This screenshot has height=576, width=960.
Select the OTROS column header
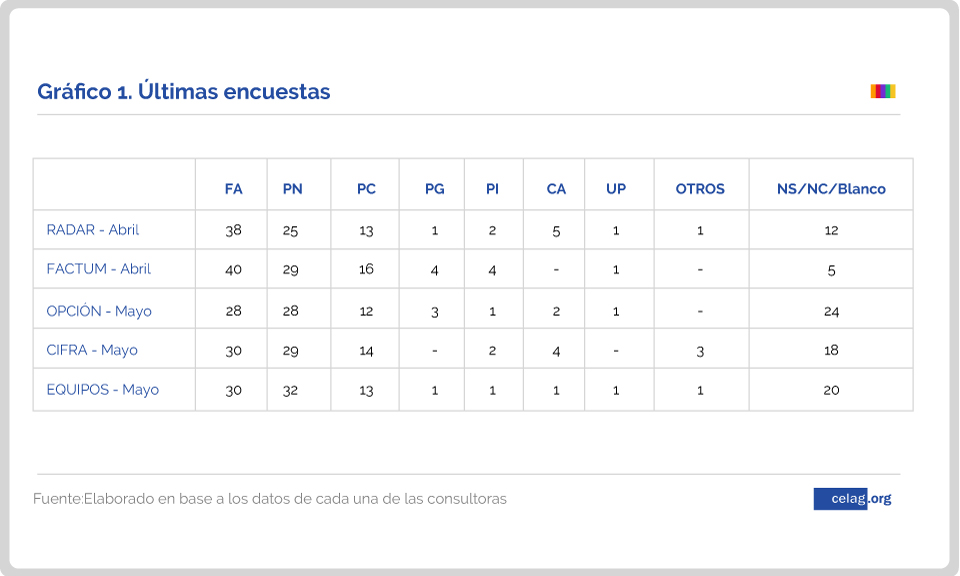[700, 189]
